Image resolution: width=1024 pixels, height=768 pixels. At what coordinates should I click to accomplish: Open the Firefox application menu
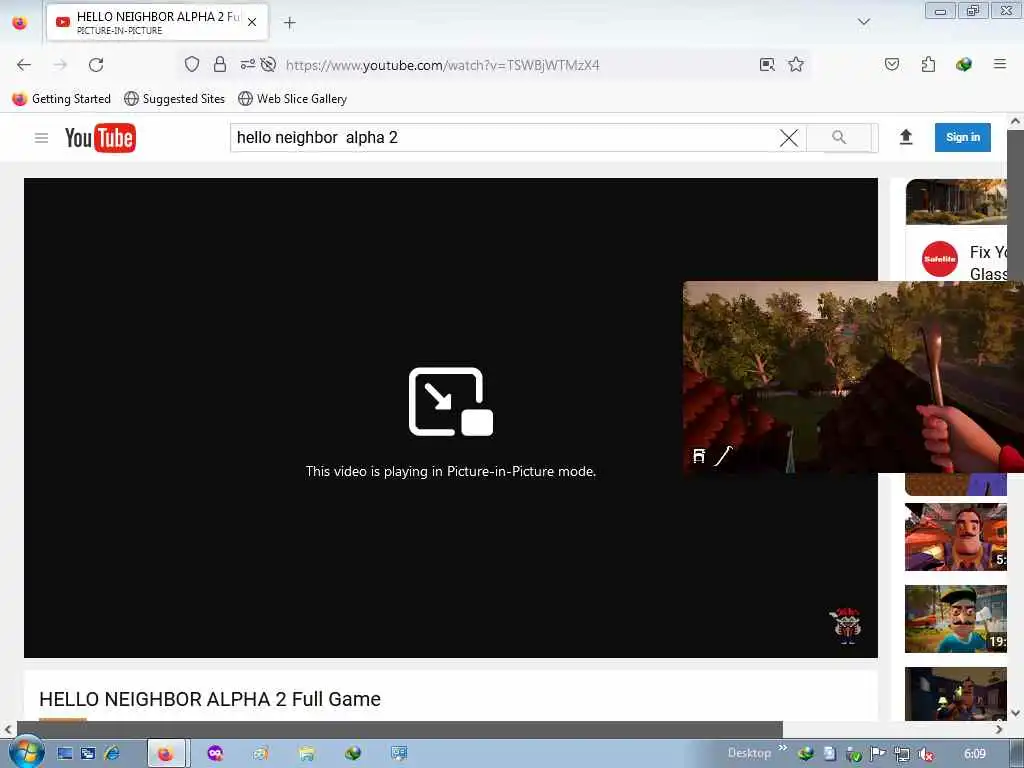coord(999,64)
